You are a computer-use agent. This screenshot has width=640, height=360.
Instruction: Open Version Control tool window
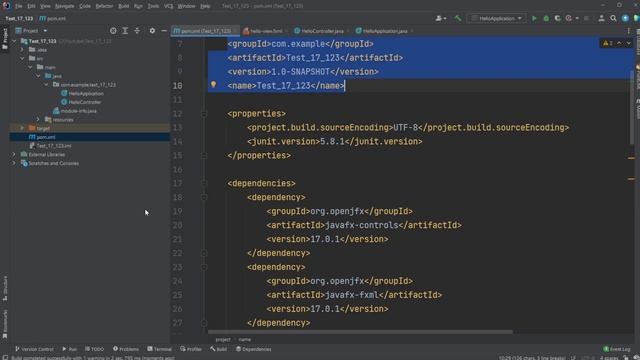coord(34,349)
